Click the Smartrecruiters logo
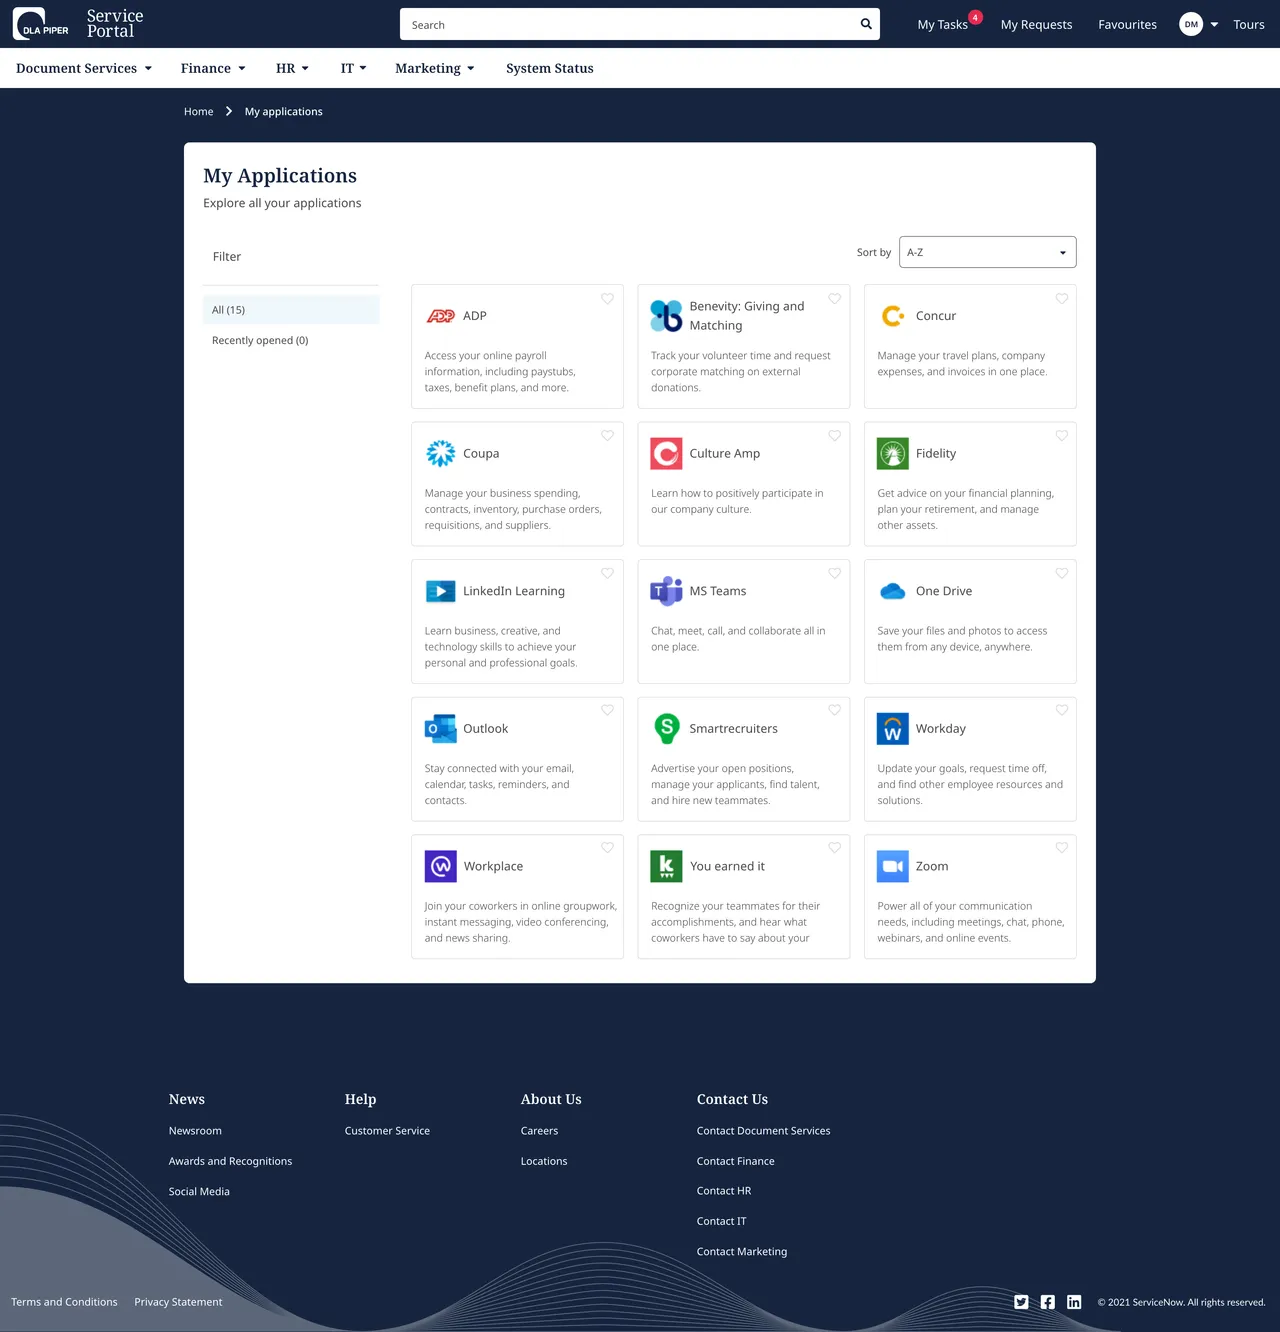This screenshot has width=1280, height=1332. tap(666, 729)
